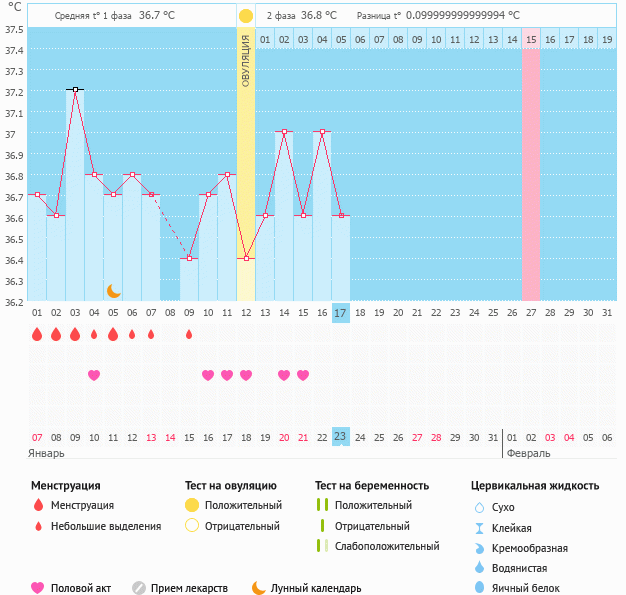Select the highlighted date 23 in January
The image size is (626, 595).
click(x=341, y=437)
